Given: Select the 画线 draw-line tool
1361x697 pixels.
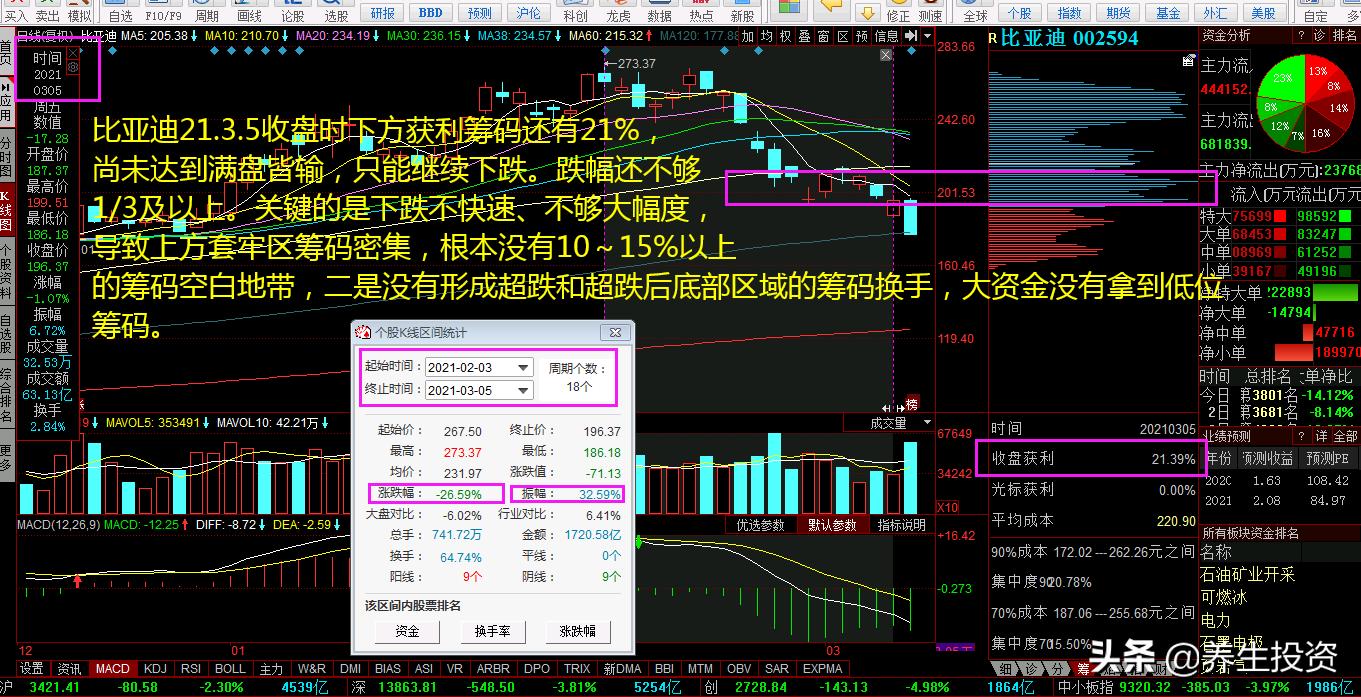Looking at the screenshot, I should (249, 11).
